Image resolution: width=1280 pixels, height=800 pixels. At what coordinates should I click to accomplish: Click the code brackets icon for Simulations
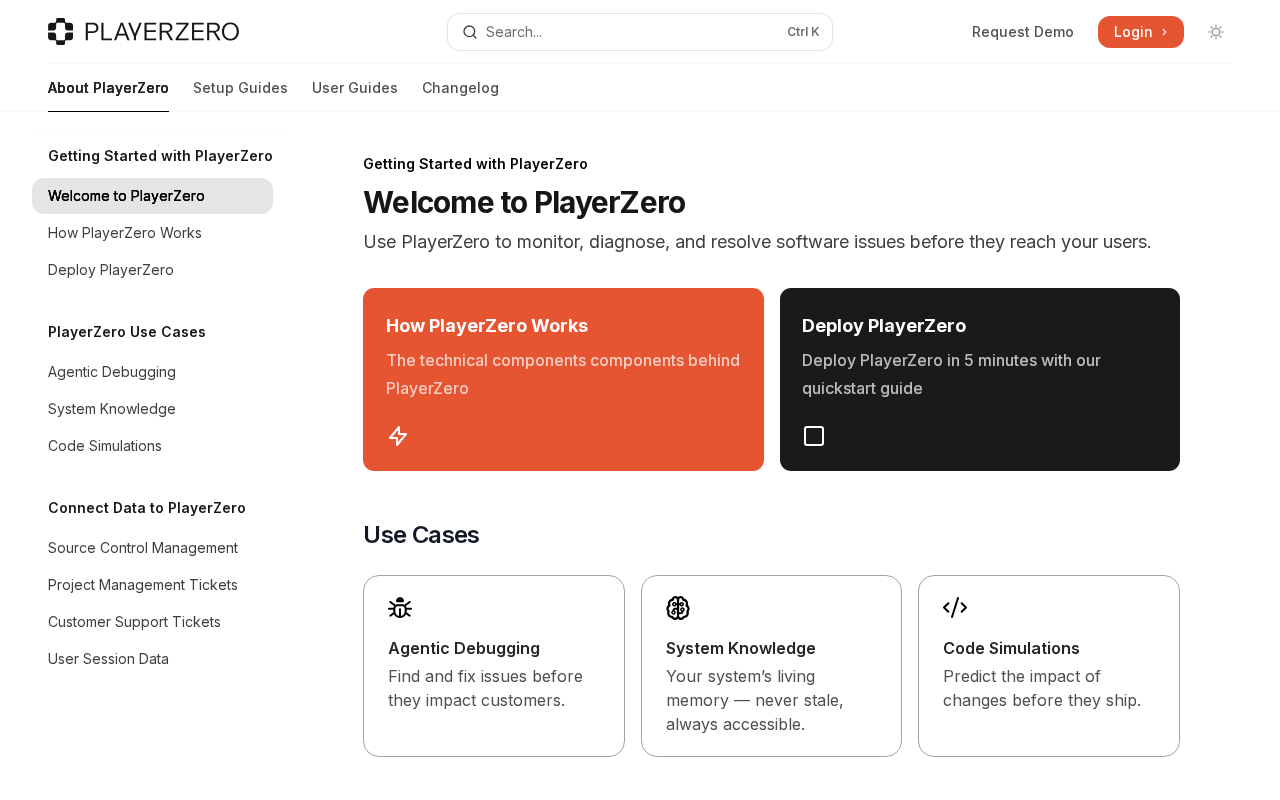click(x=955, y=608)
